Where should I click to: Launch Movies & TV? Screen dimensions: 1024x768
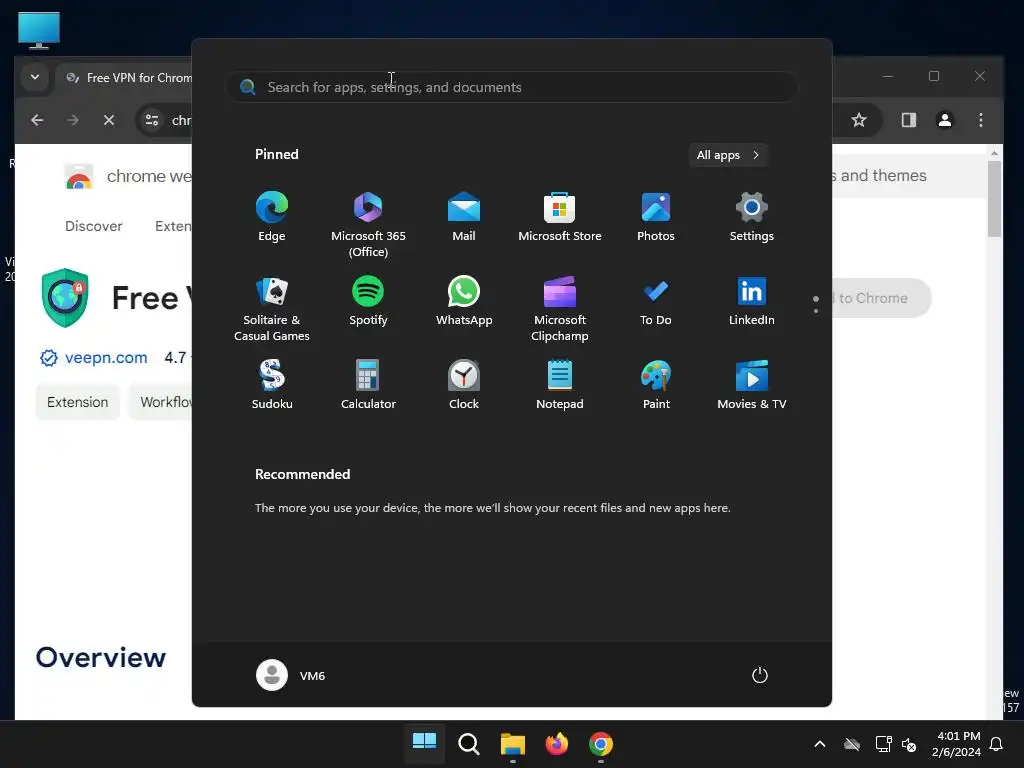tap(752, 385)
